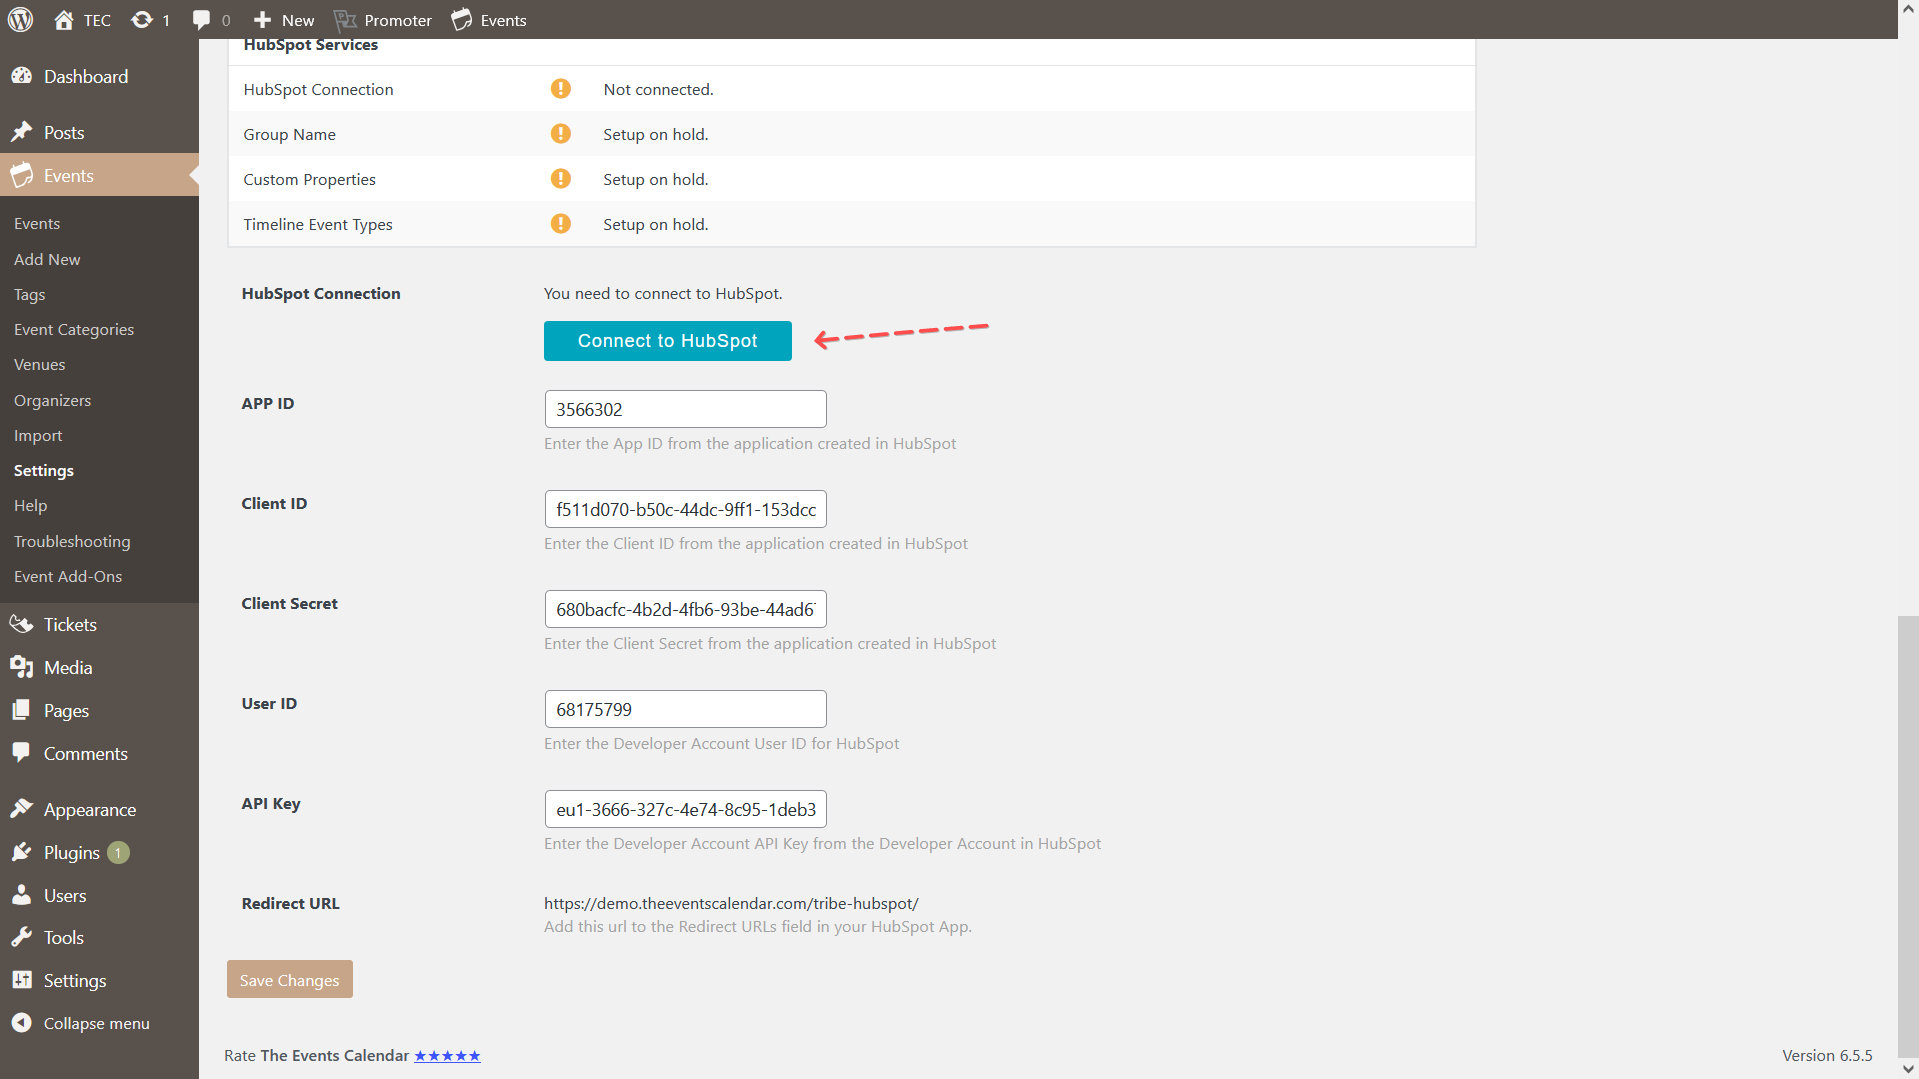Click the Timeline Event Types warning icon
This screenshot has width=1919, height=1079.
[x=561, y=224]
